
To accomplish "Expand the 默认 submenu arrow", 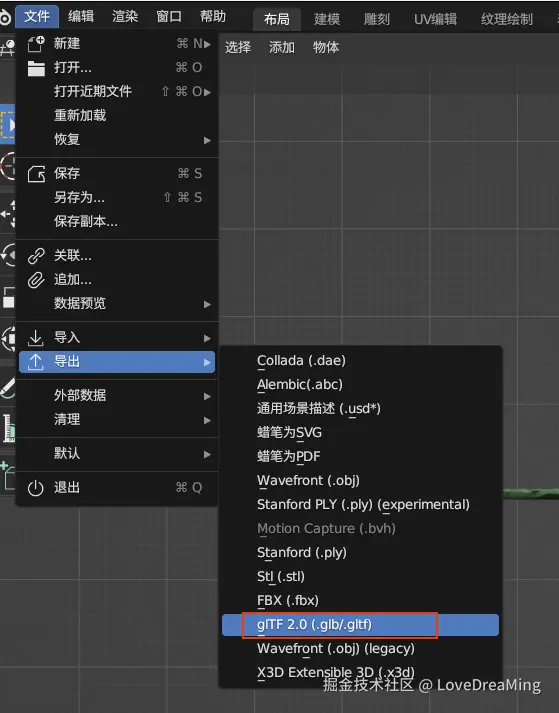I will pyautogui.click(x=207, y=454).
